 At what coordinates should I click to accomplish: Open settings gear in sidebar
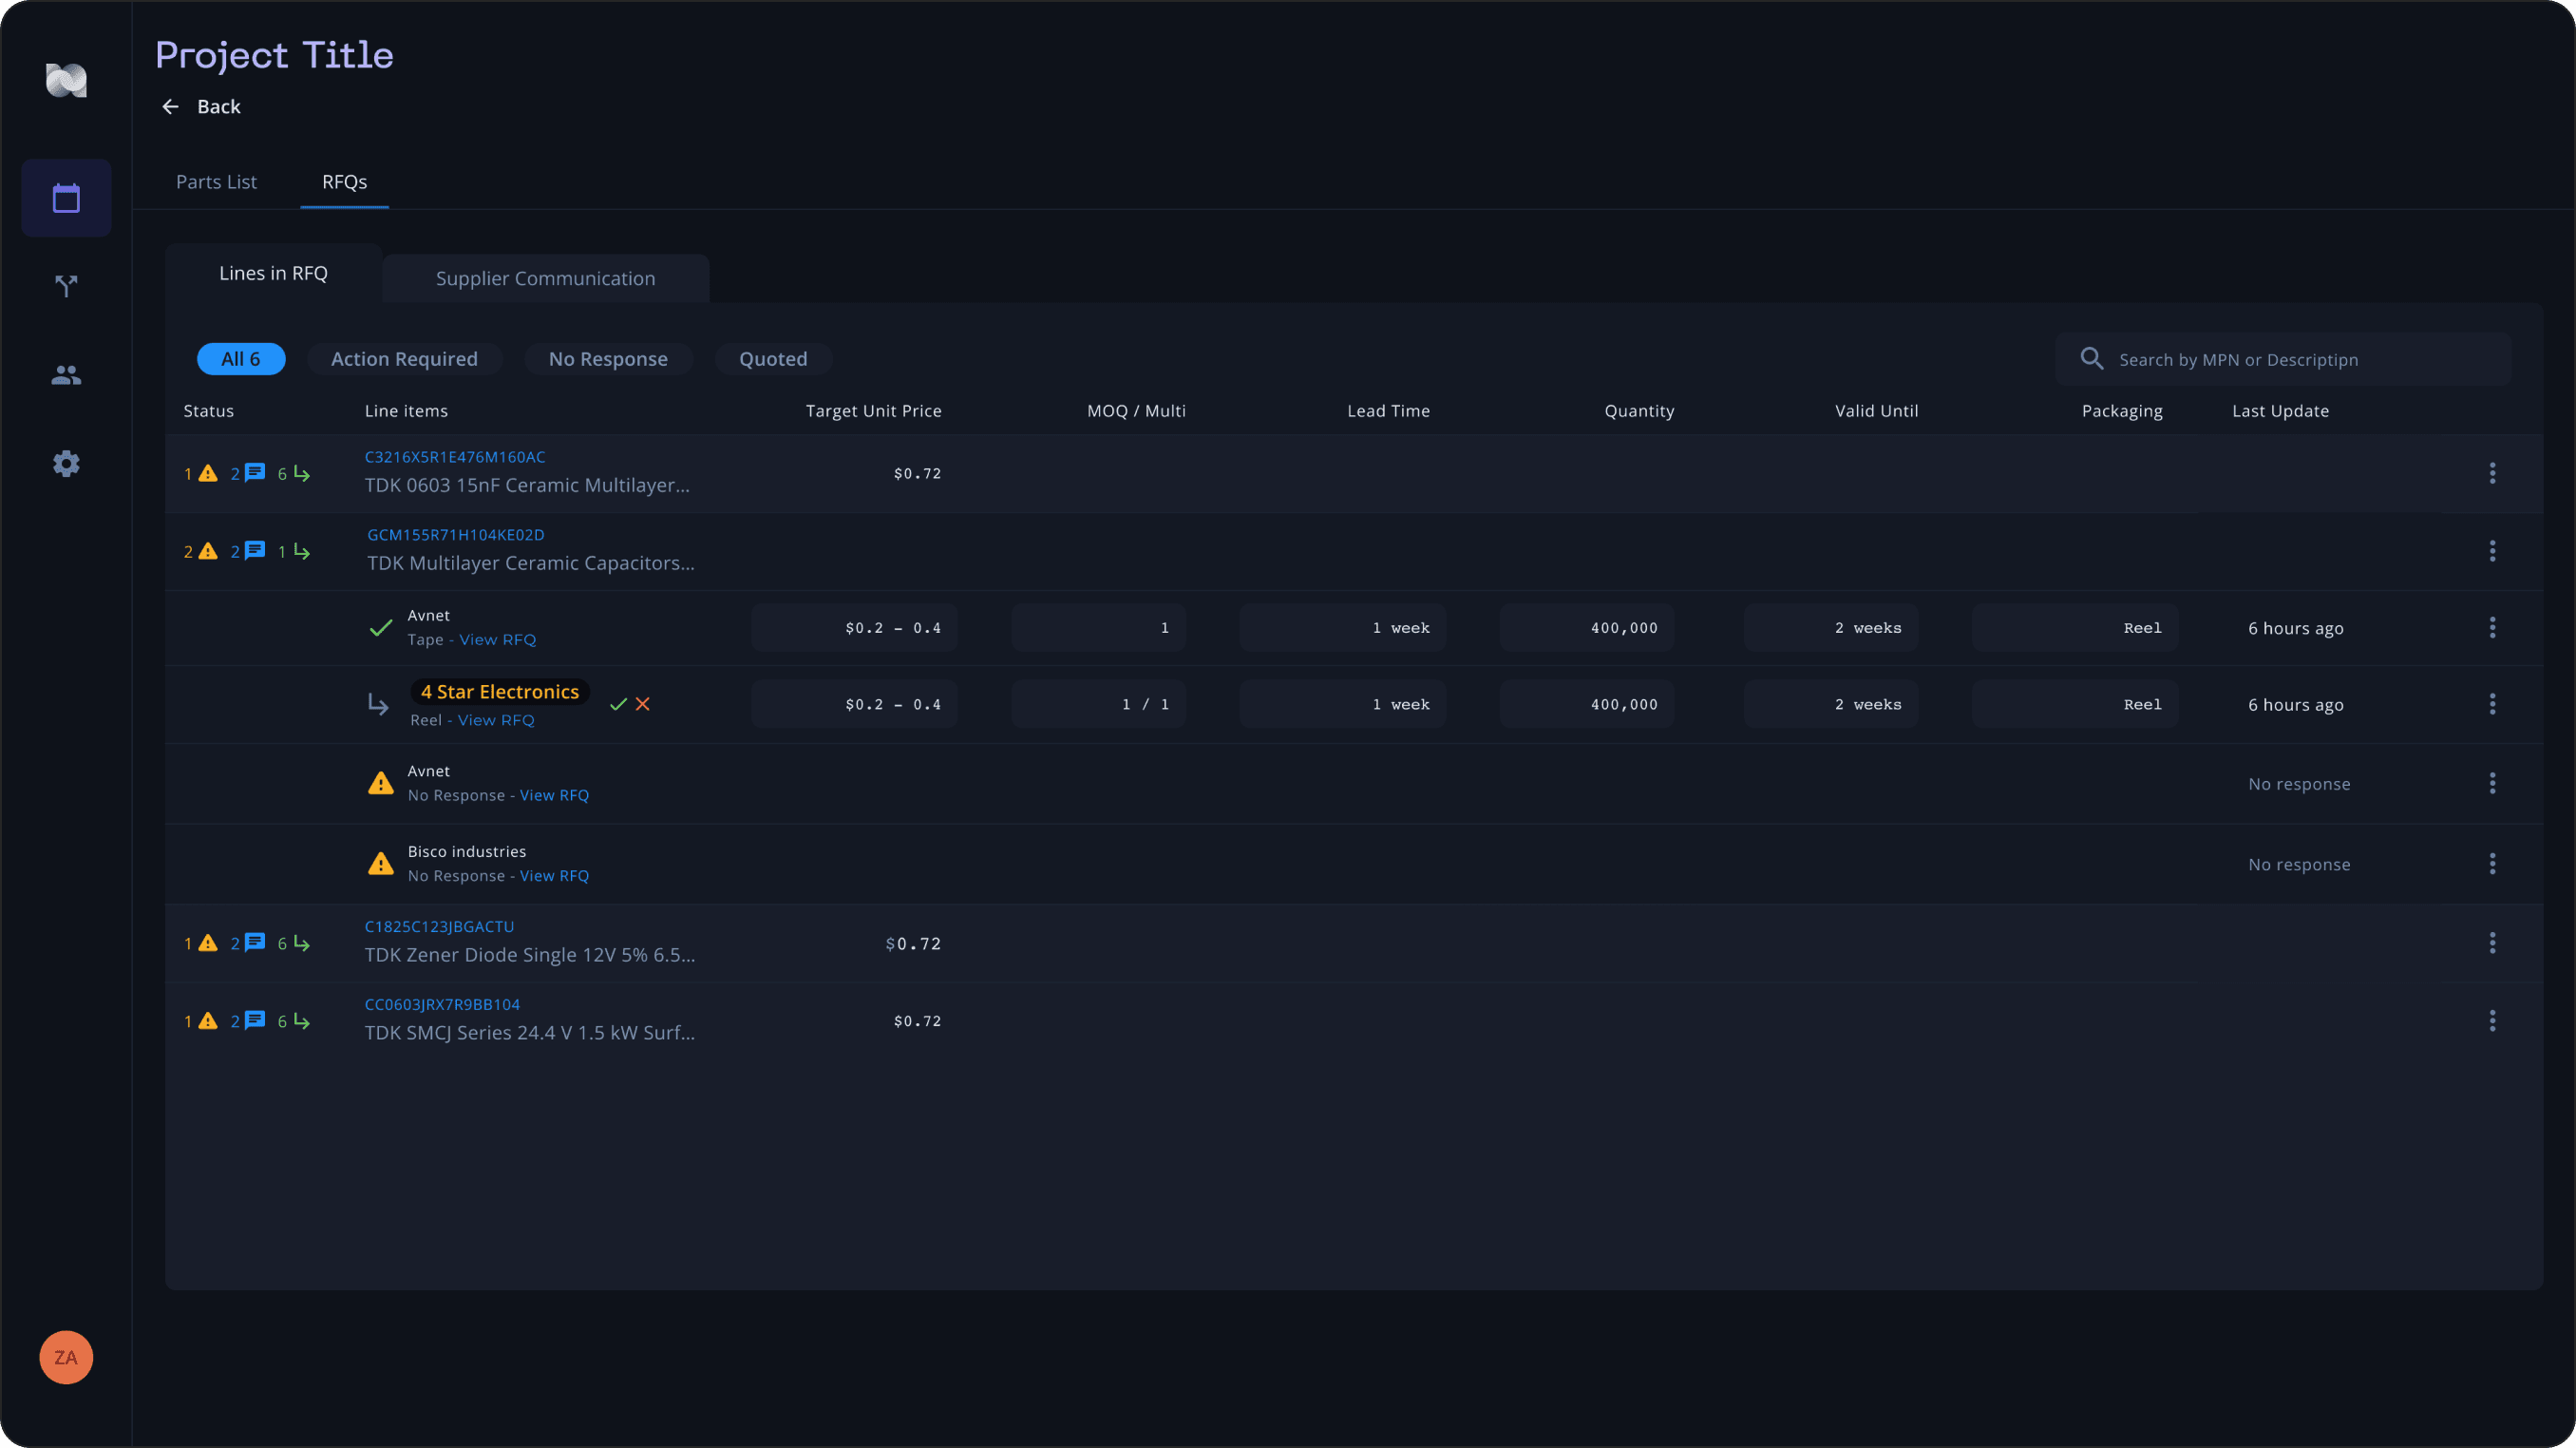[66, 464]
